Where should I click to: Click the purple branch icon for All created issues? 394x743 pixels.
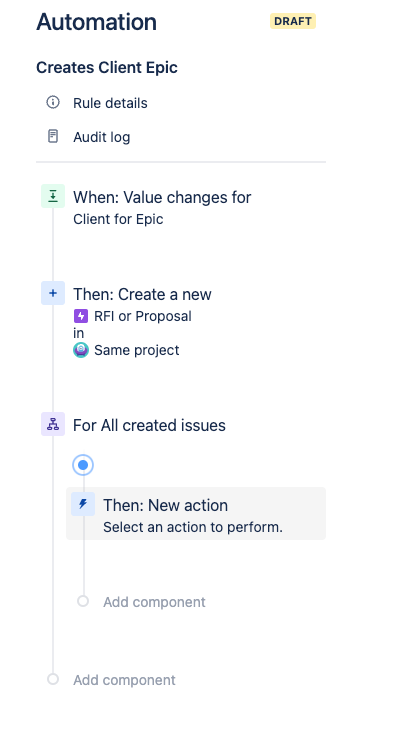[x=53, y=424]
